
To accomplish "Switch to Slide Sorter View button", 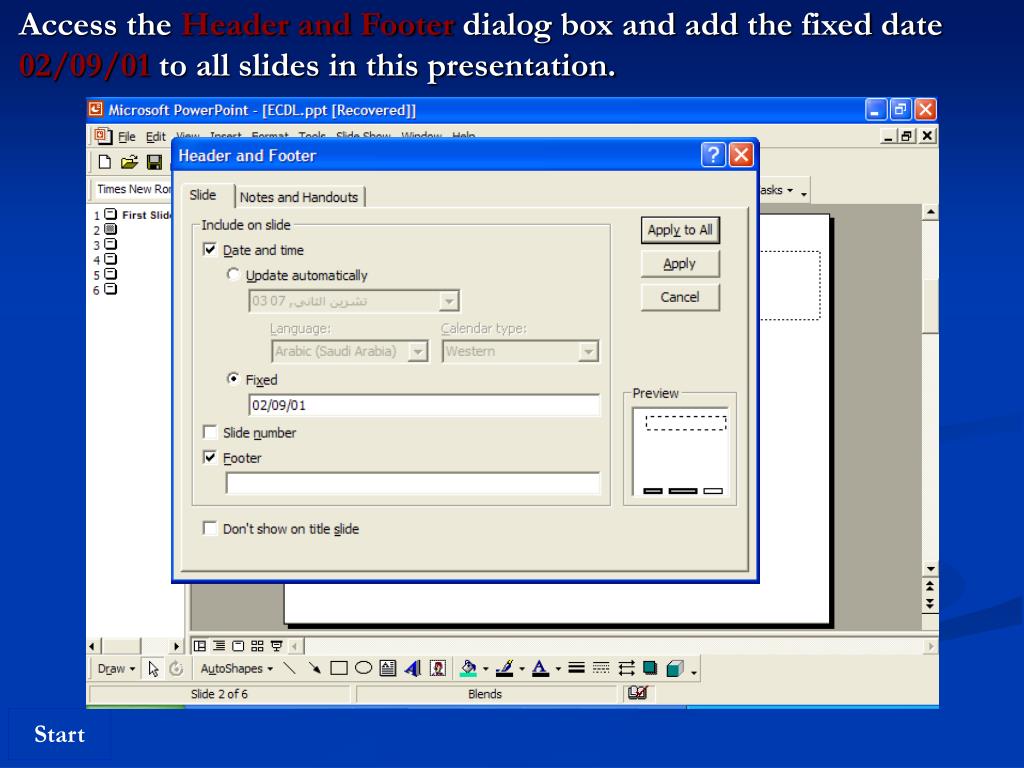I will (257, 646).
